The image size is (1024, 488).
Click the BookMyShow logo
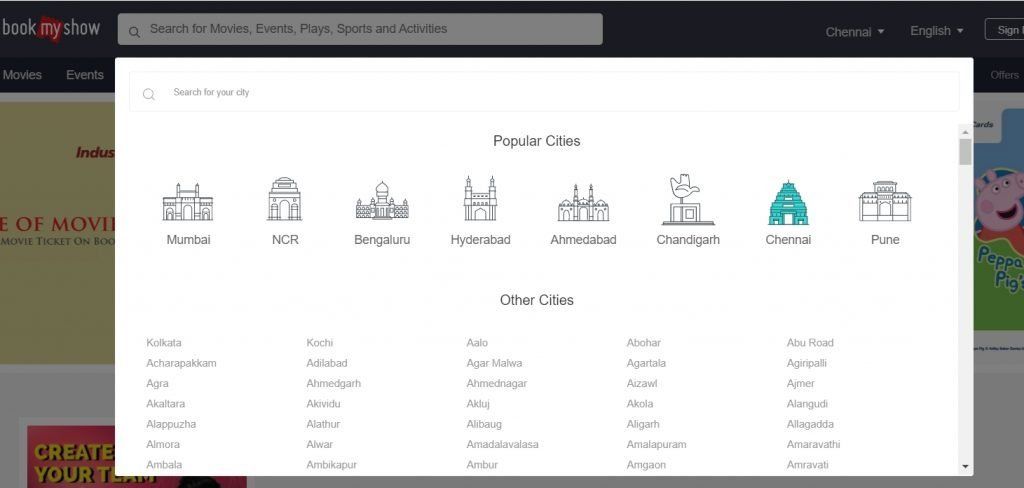click(50, 28)
